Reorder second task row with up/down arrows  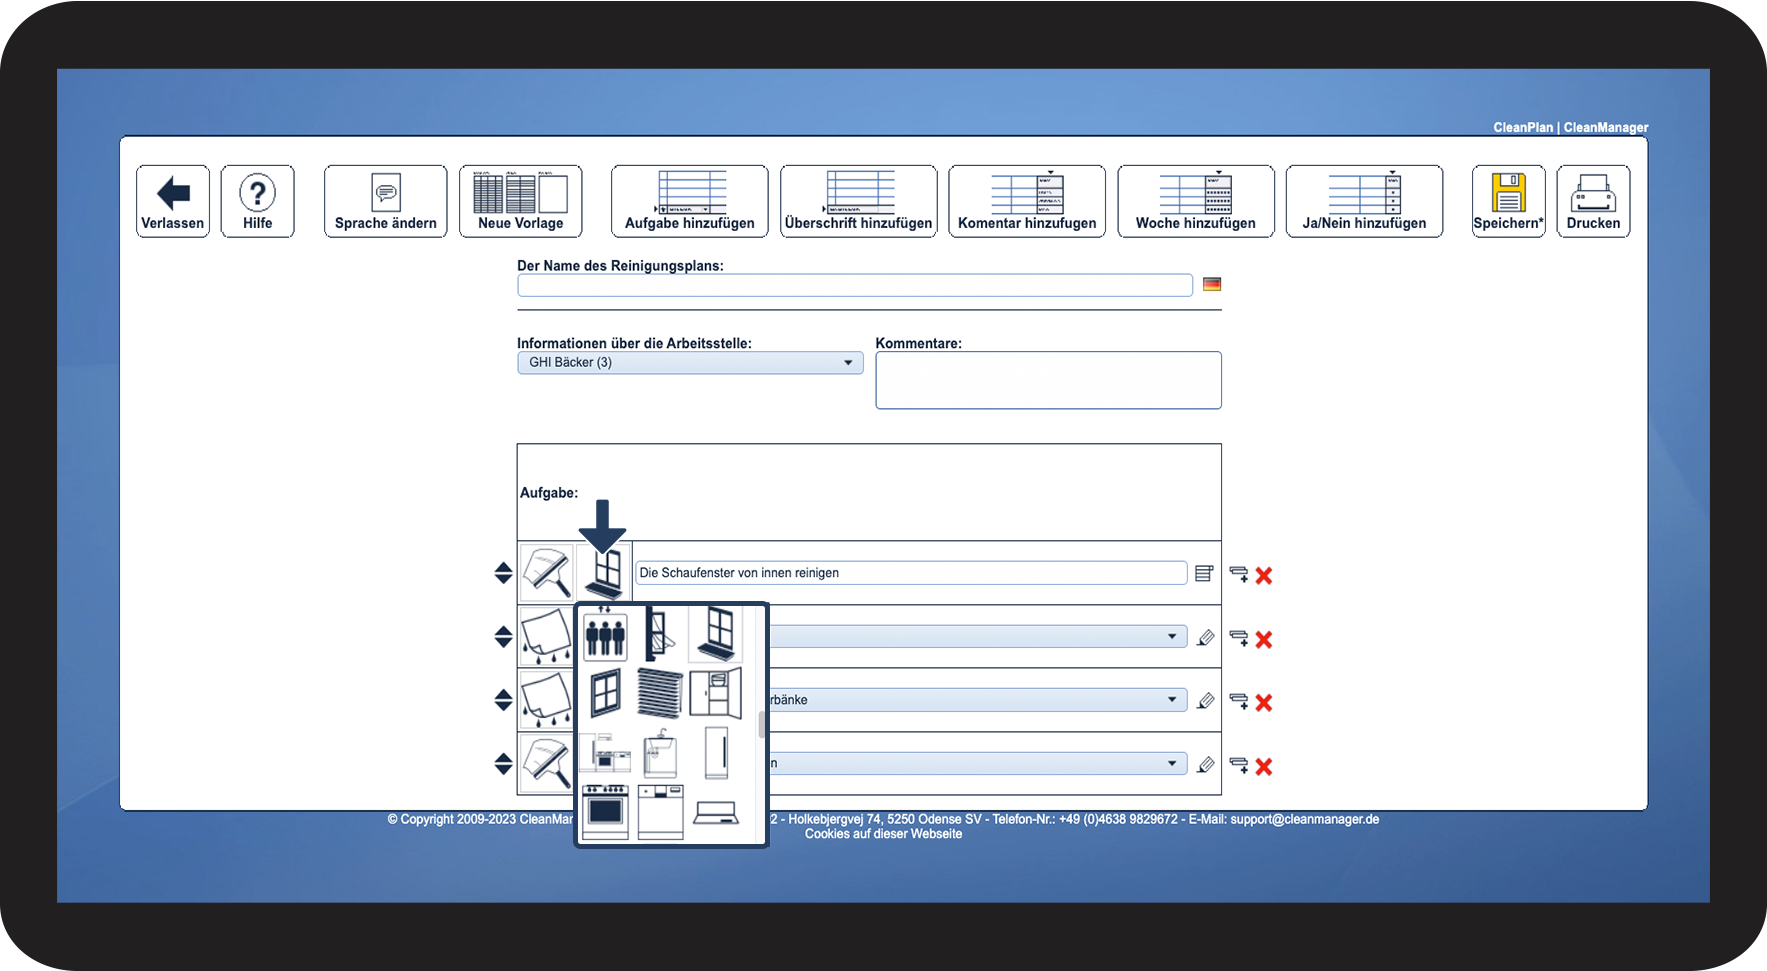503,637
